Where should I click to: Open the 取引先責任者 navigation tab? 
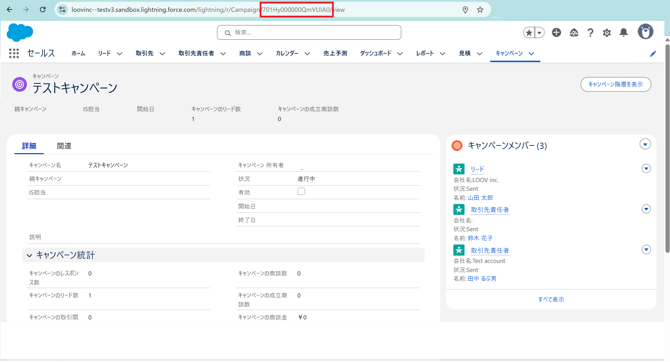196,53
